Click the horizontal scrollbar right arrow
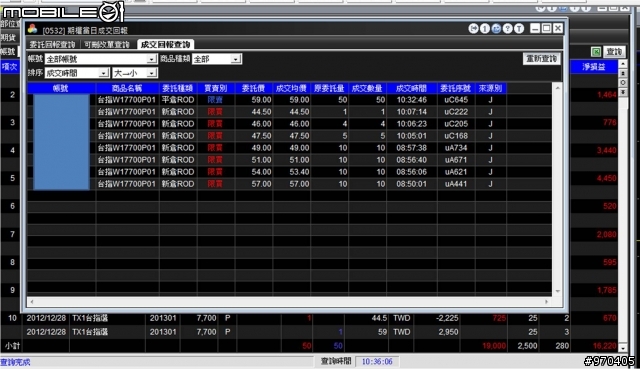Image resolution: width=640 pixels, height=369 pixels. 547,302
